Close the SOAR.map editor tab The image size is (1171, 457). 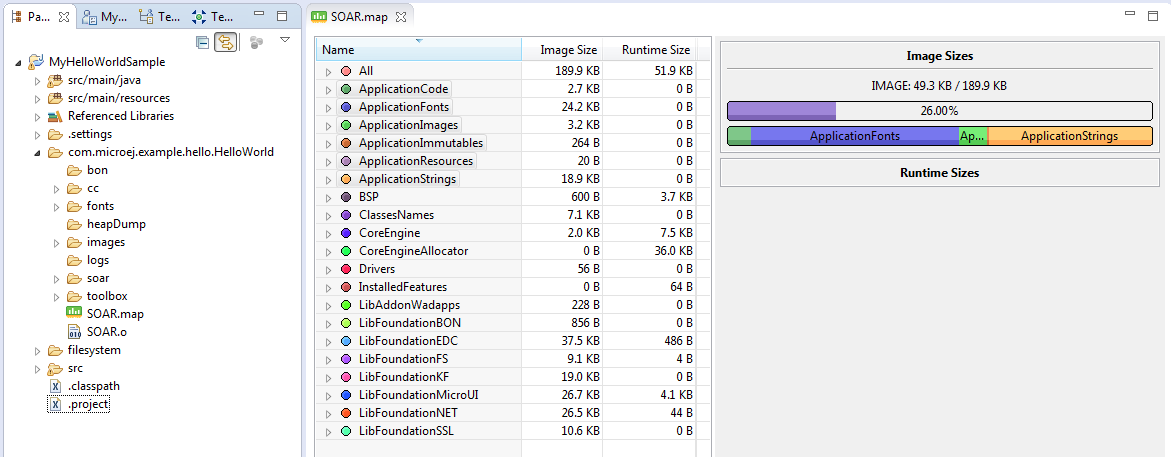399,17
